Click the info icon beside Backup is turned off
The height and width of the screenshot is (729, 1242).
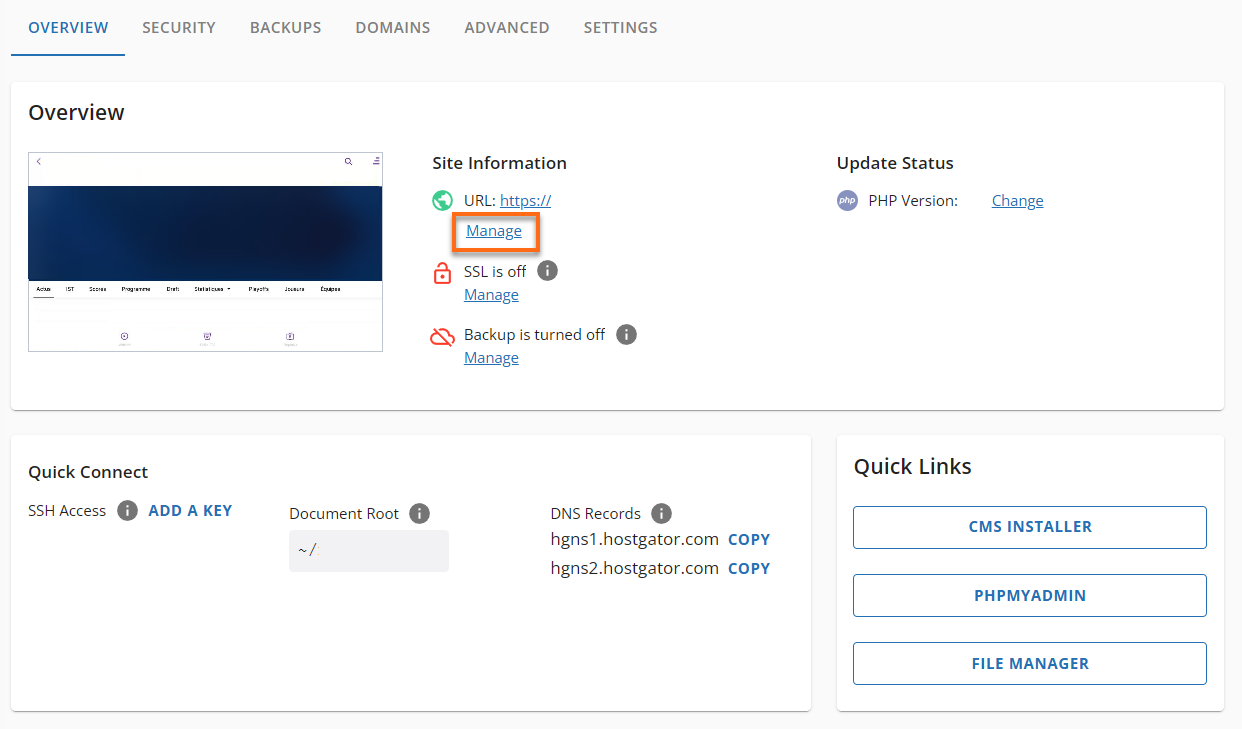626,334
